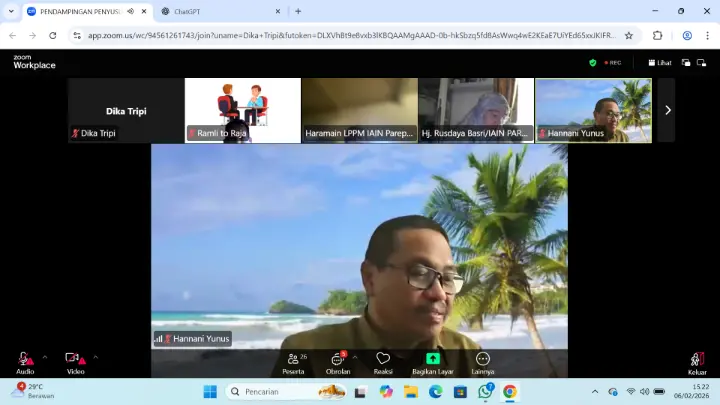Click the REC recording indicator
The image size is (720, 405).
click(x=612, y=62)
